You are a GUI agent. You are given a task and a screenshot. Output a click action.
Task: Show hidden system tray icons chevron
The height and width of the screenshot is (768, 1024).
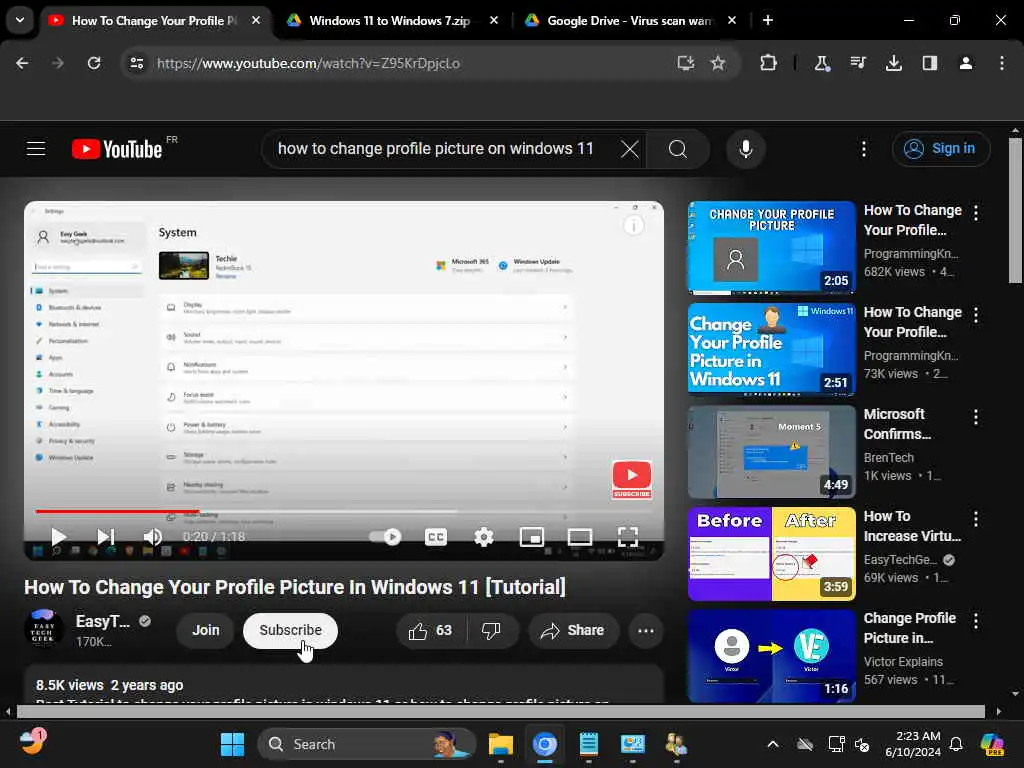coord(773,744)
